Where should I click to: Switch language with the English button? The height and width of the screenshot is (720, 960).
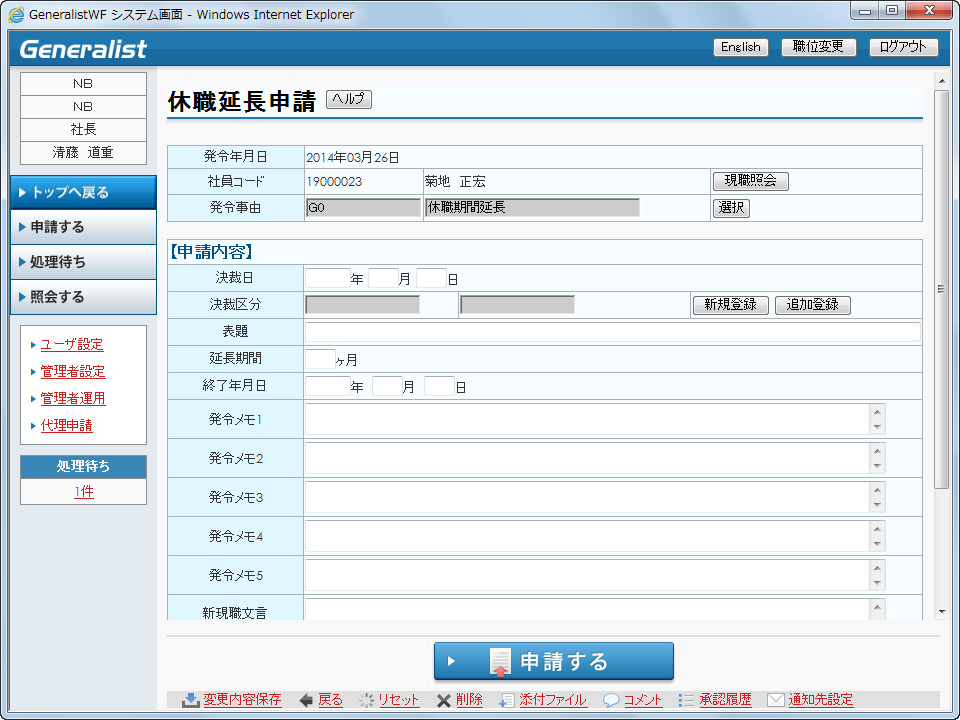coord(740,47)
